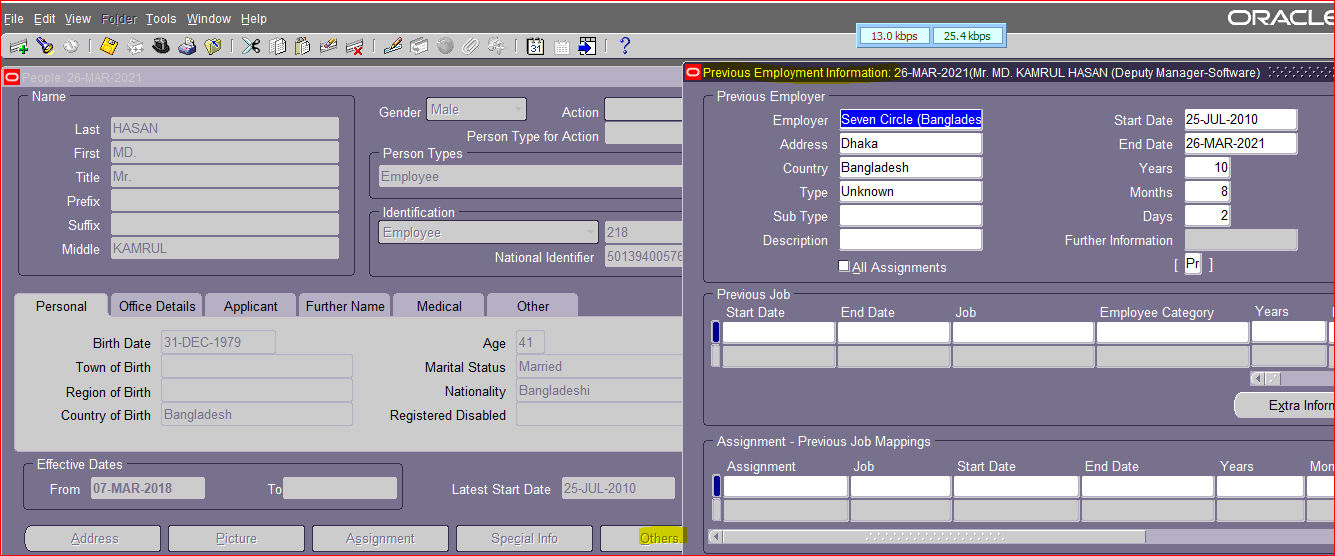
Task: Click the Next Step toolbar icon
Action: [x=136, y=46]
